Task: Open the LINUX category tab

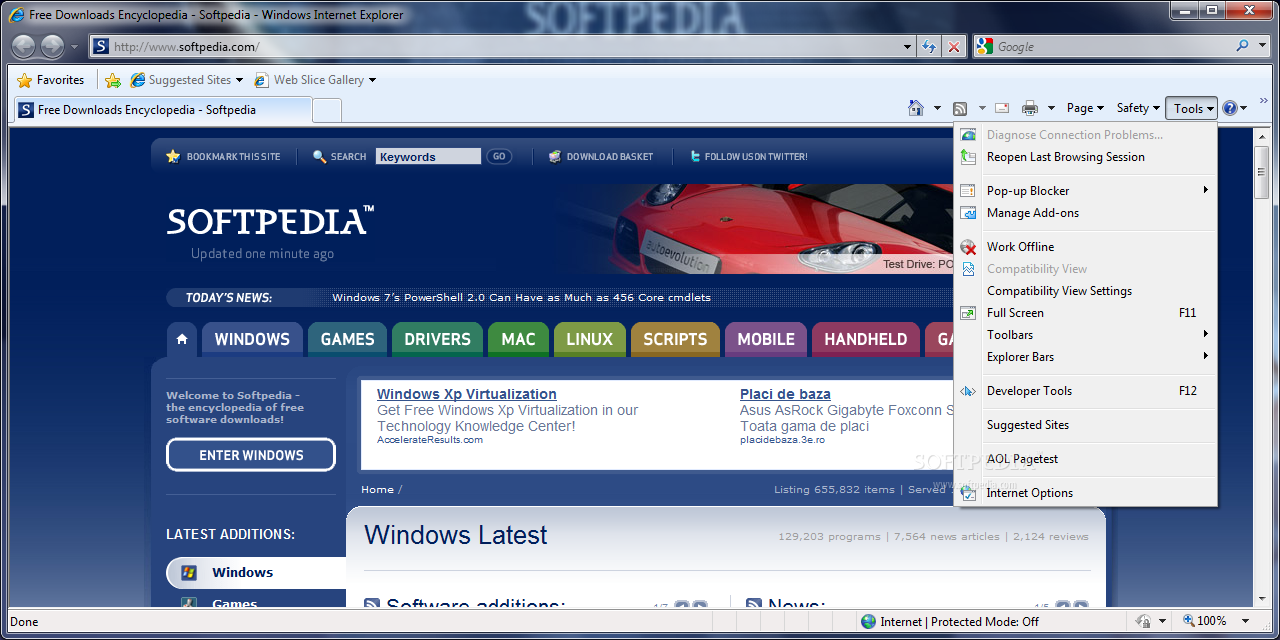Action: [x=589, y=339]
